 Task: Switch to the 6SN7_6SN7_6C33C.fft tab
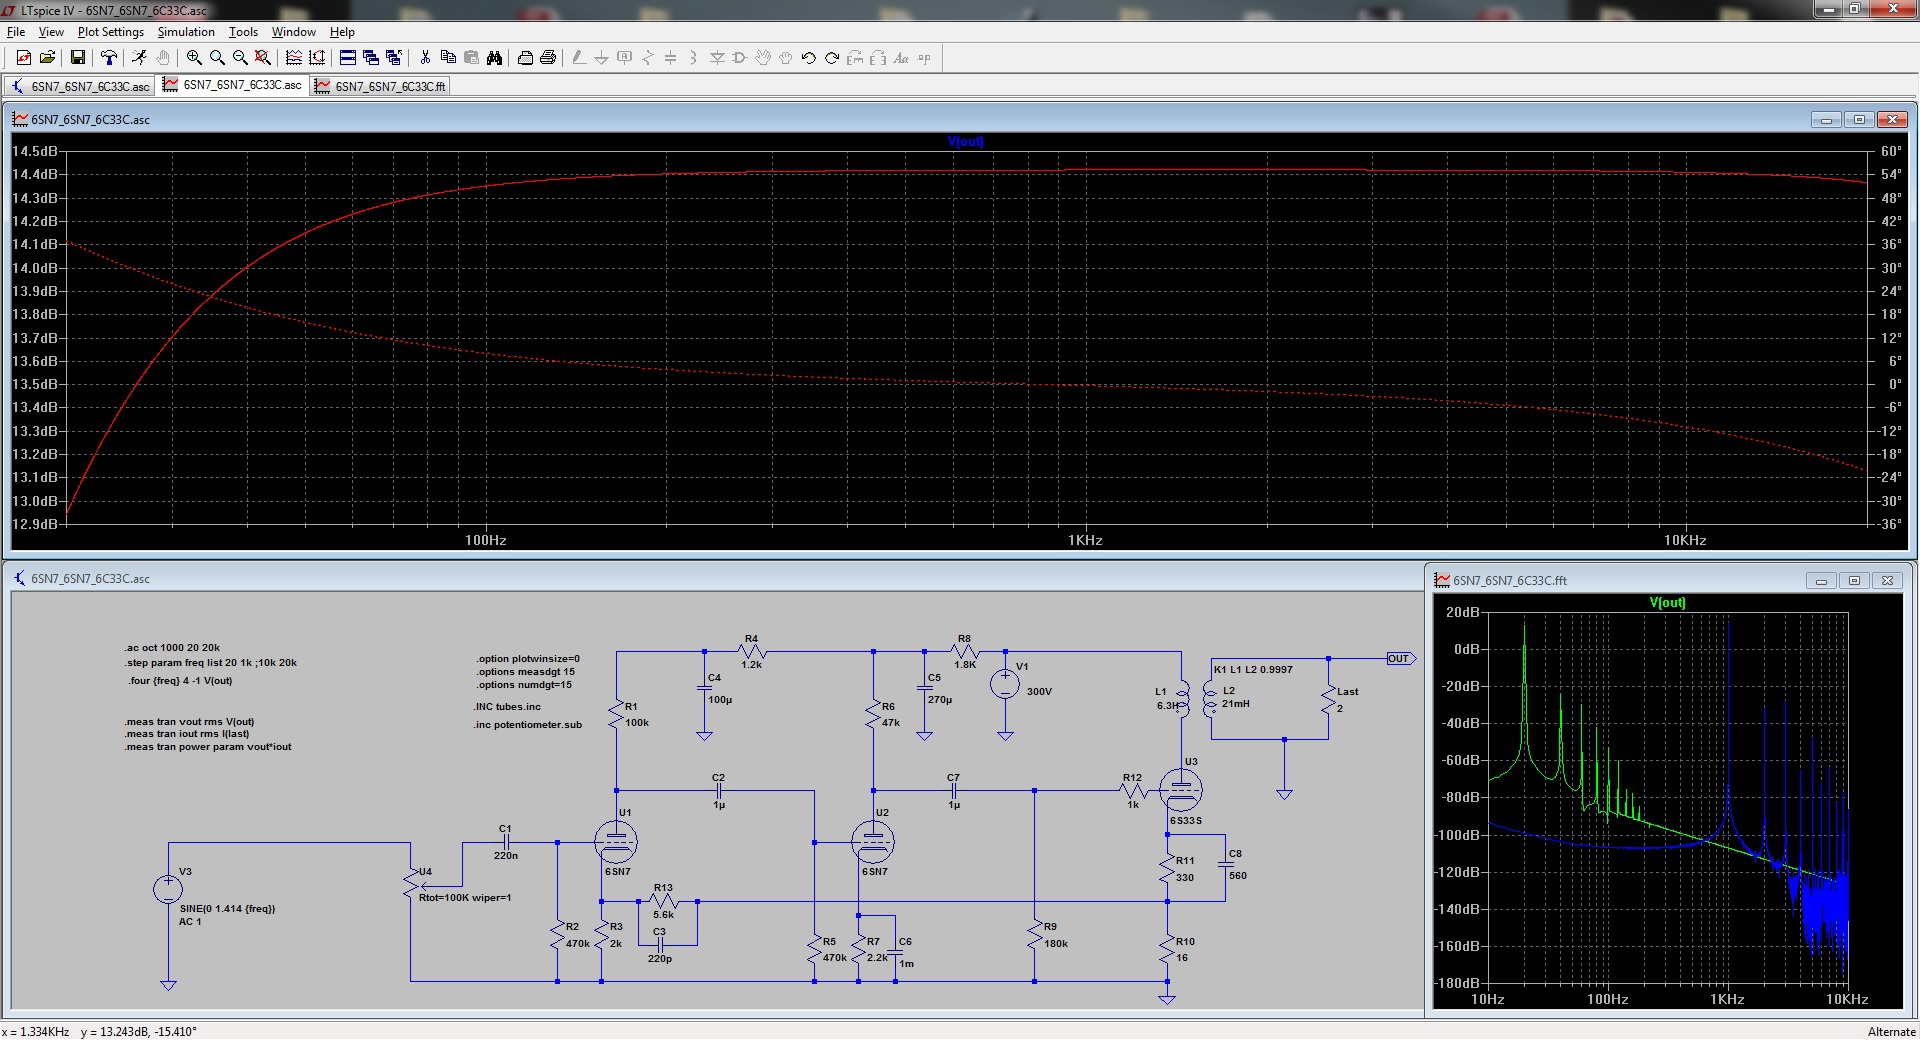coord(380,86)
